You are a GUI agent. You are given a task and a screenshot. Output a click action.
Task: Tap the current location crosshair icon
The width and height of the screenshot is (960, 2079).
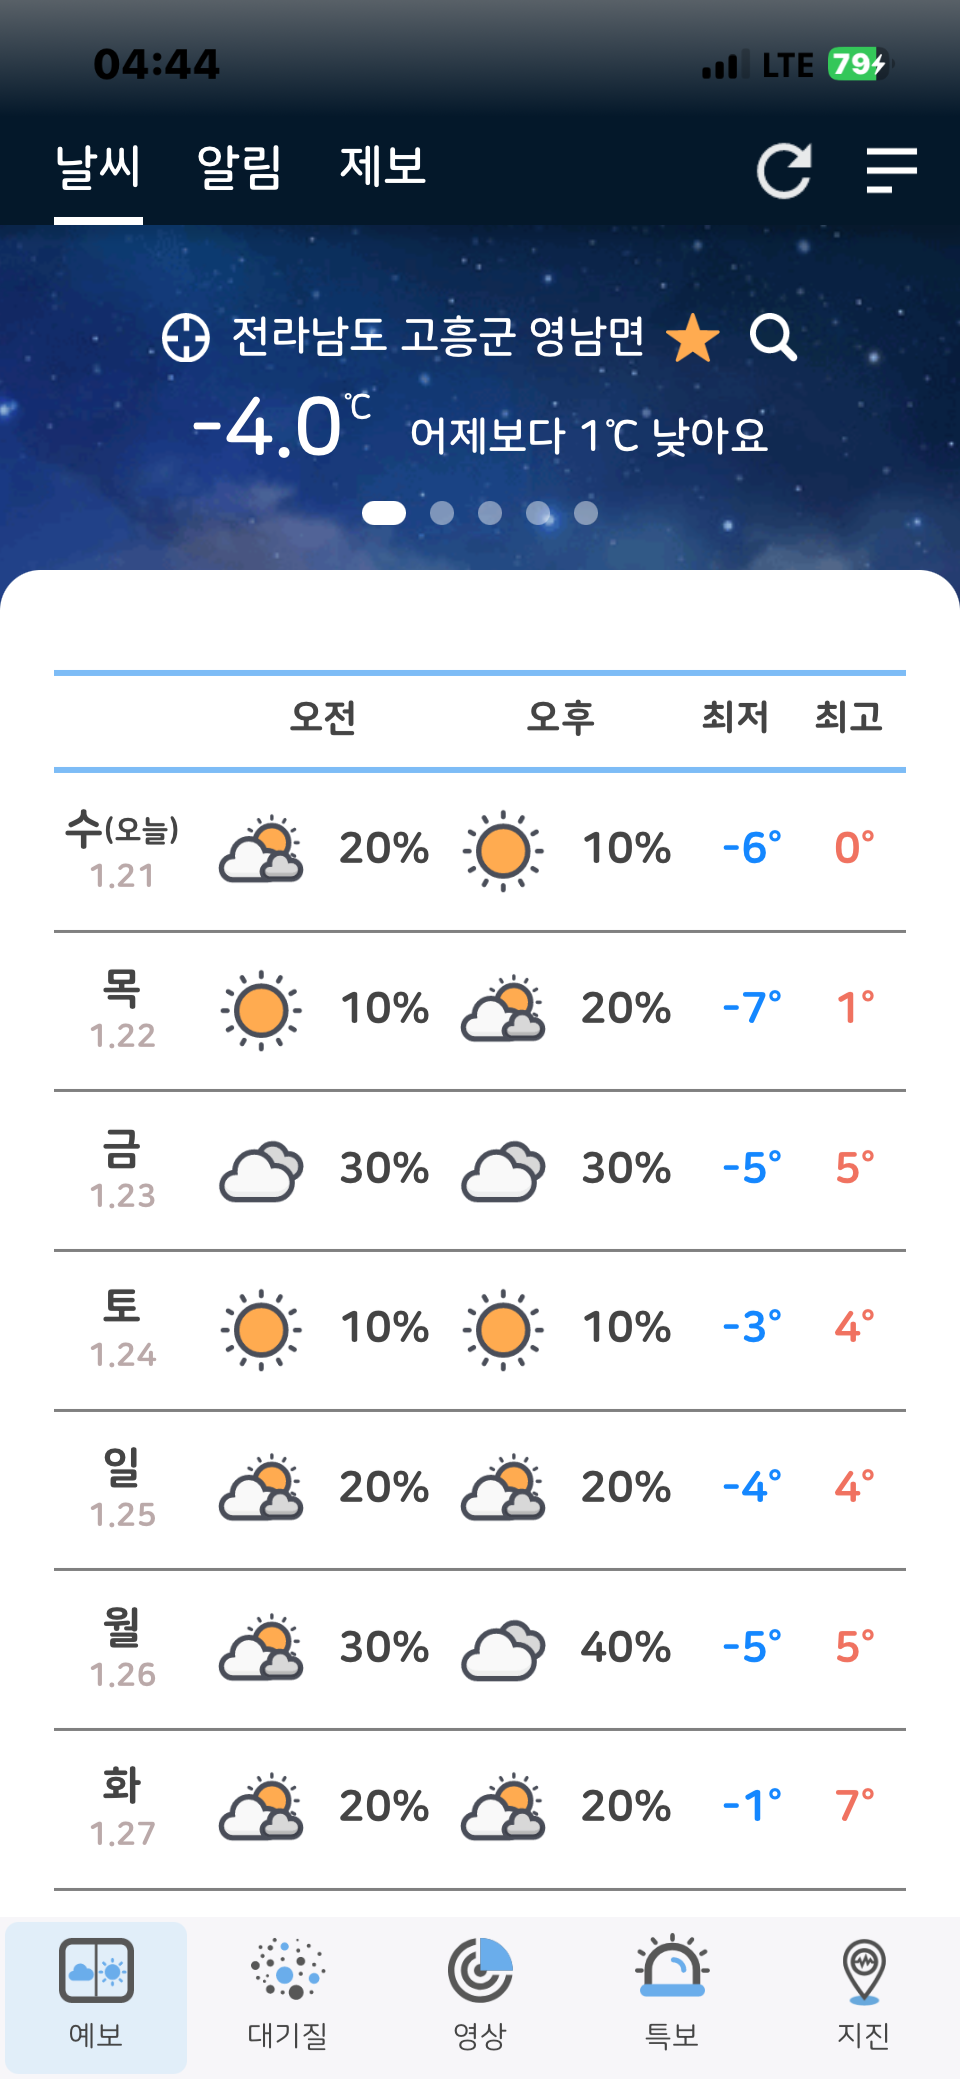[186, 337]
